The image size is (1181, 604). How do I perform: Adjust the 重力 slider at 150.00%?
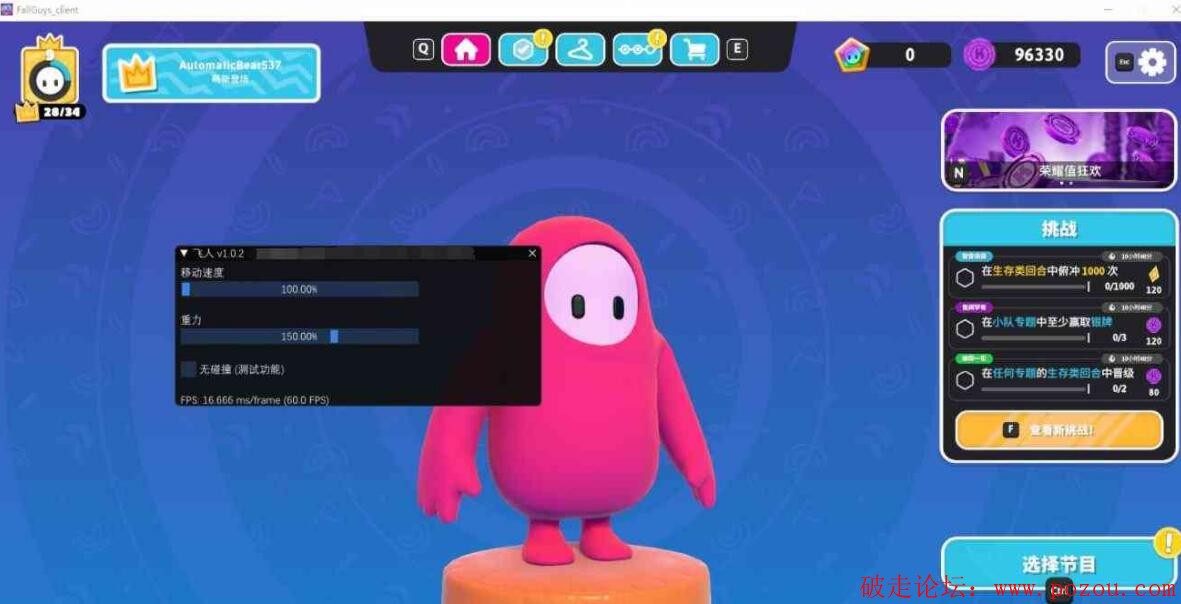300,337
